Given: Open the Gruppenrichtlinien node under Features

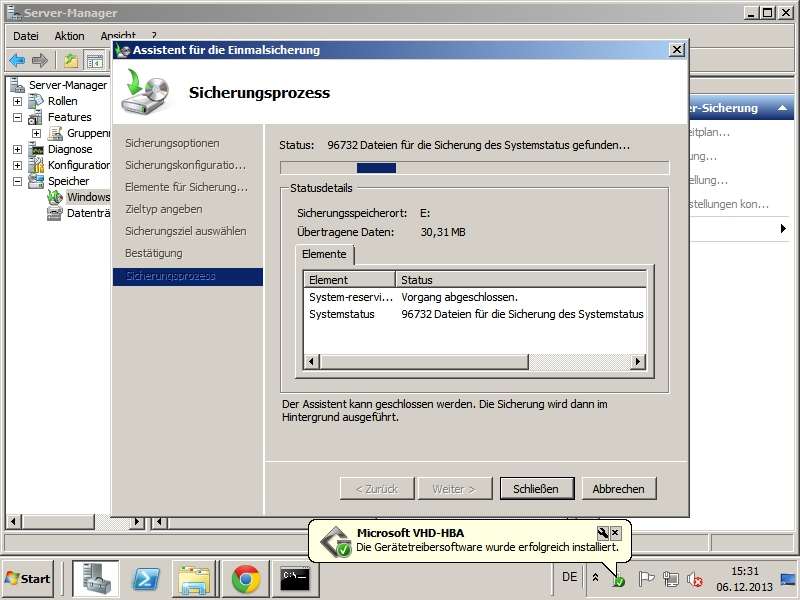Looking at the screenshot, I should 88,133.
